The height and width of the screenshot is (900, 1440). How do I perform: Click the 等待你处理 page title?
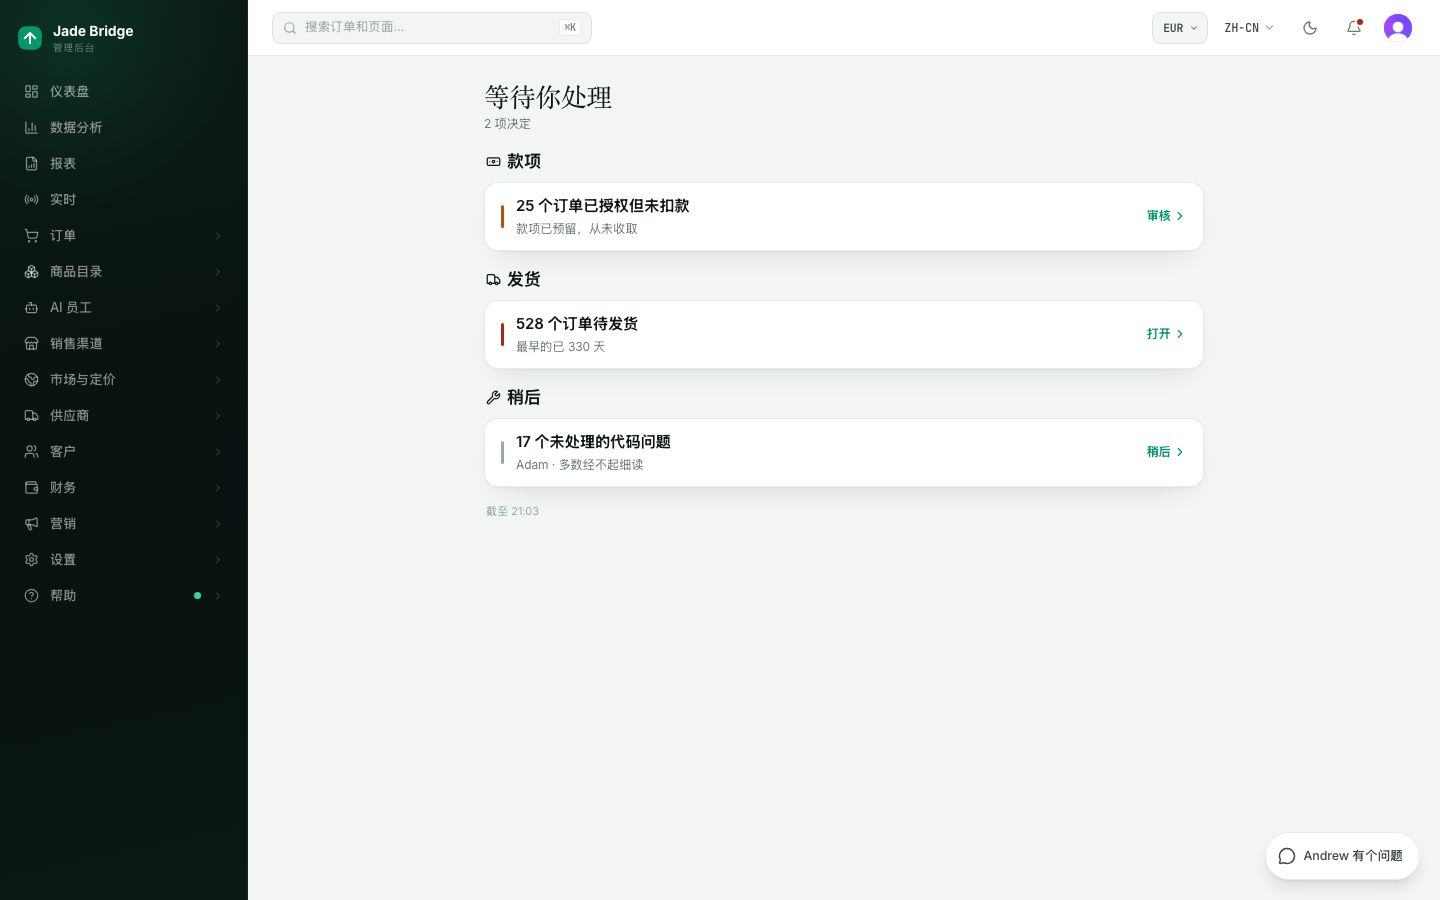click(548, 97)
